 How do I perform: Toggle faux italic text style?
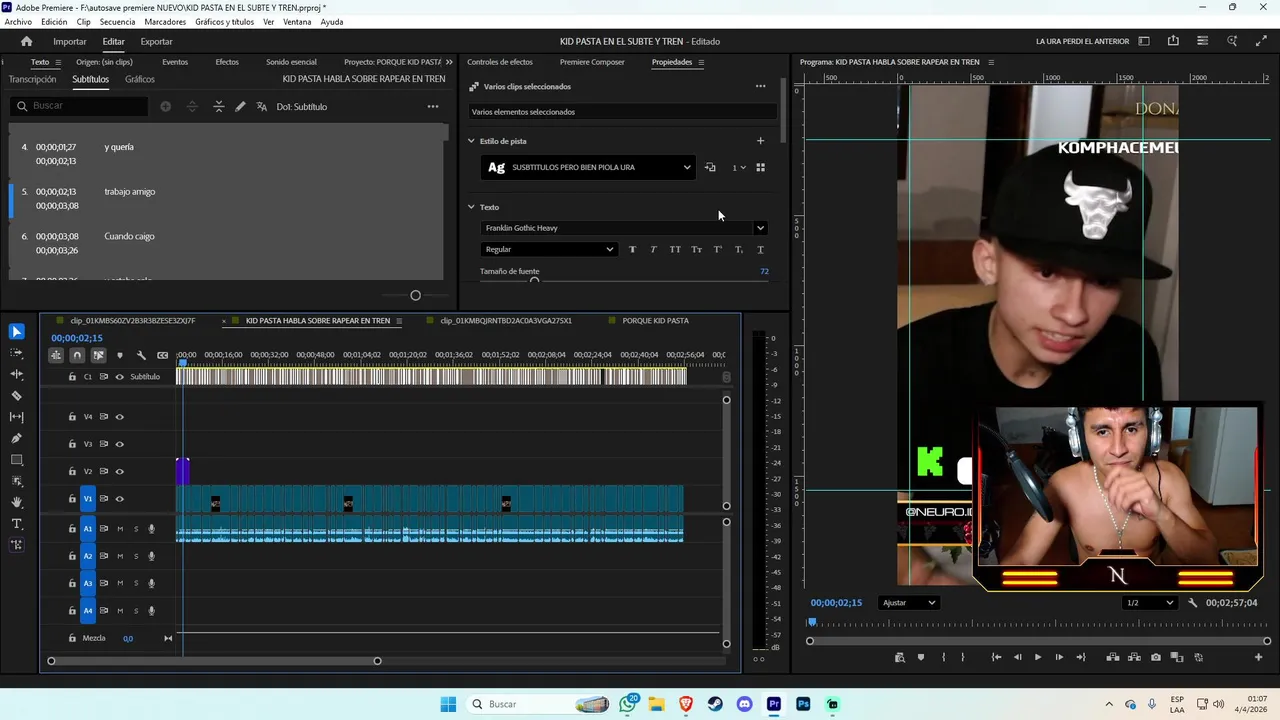[653, 249]
